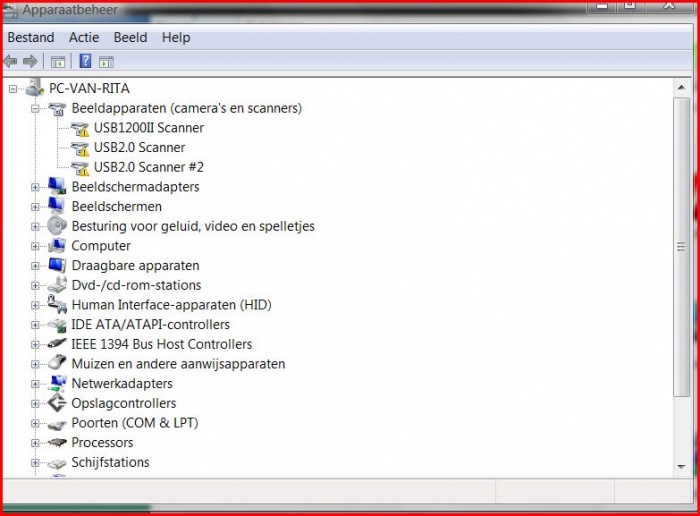Click the Computer category icon
This screenshot has width=700, height=516.
point(57,246)
